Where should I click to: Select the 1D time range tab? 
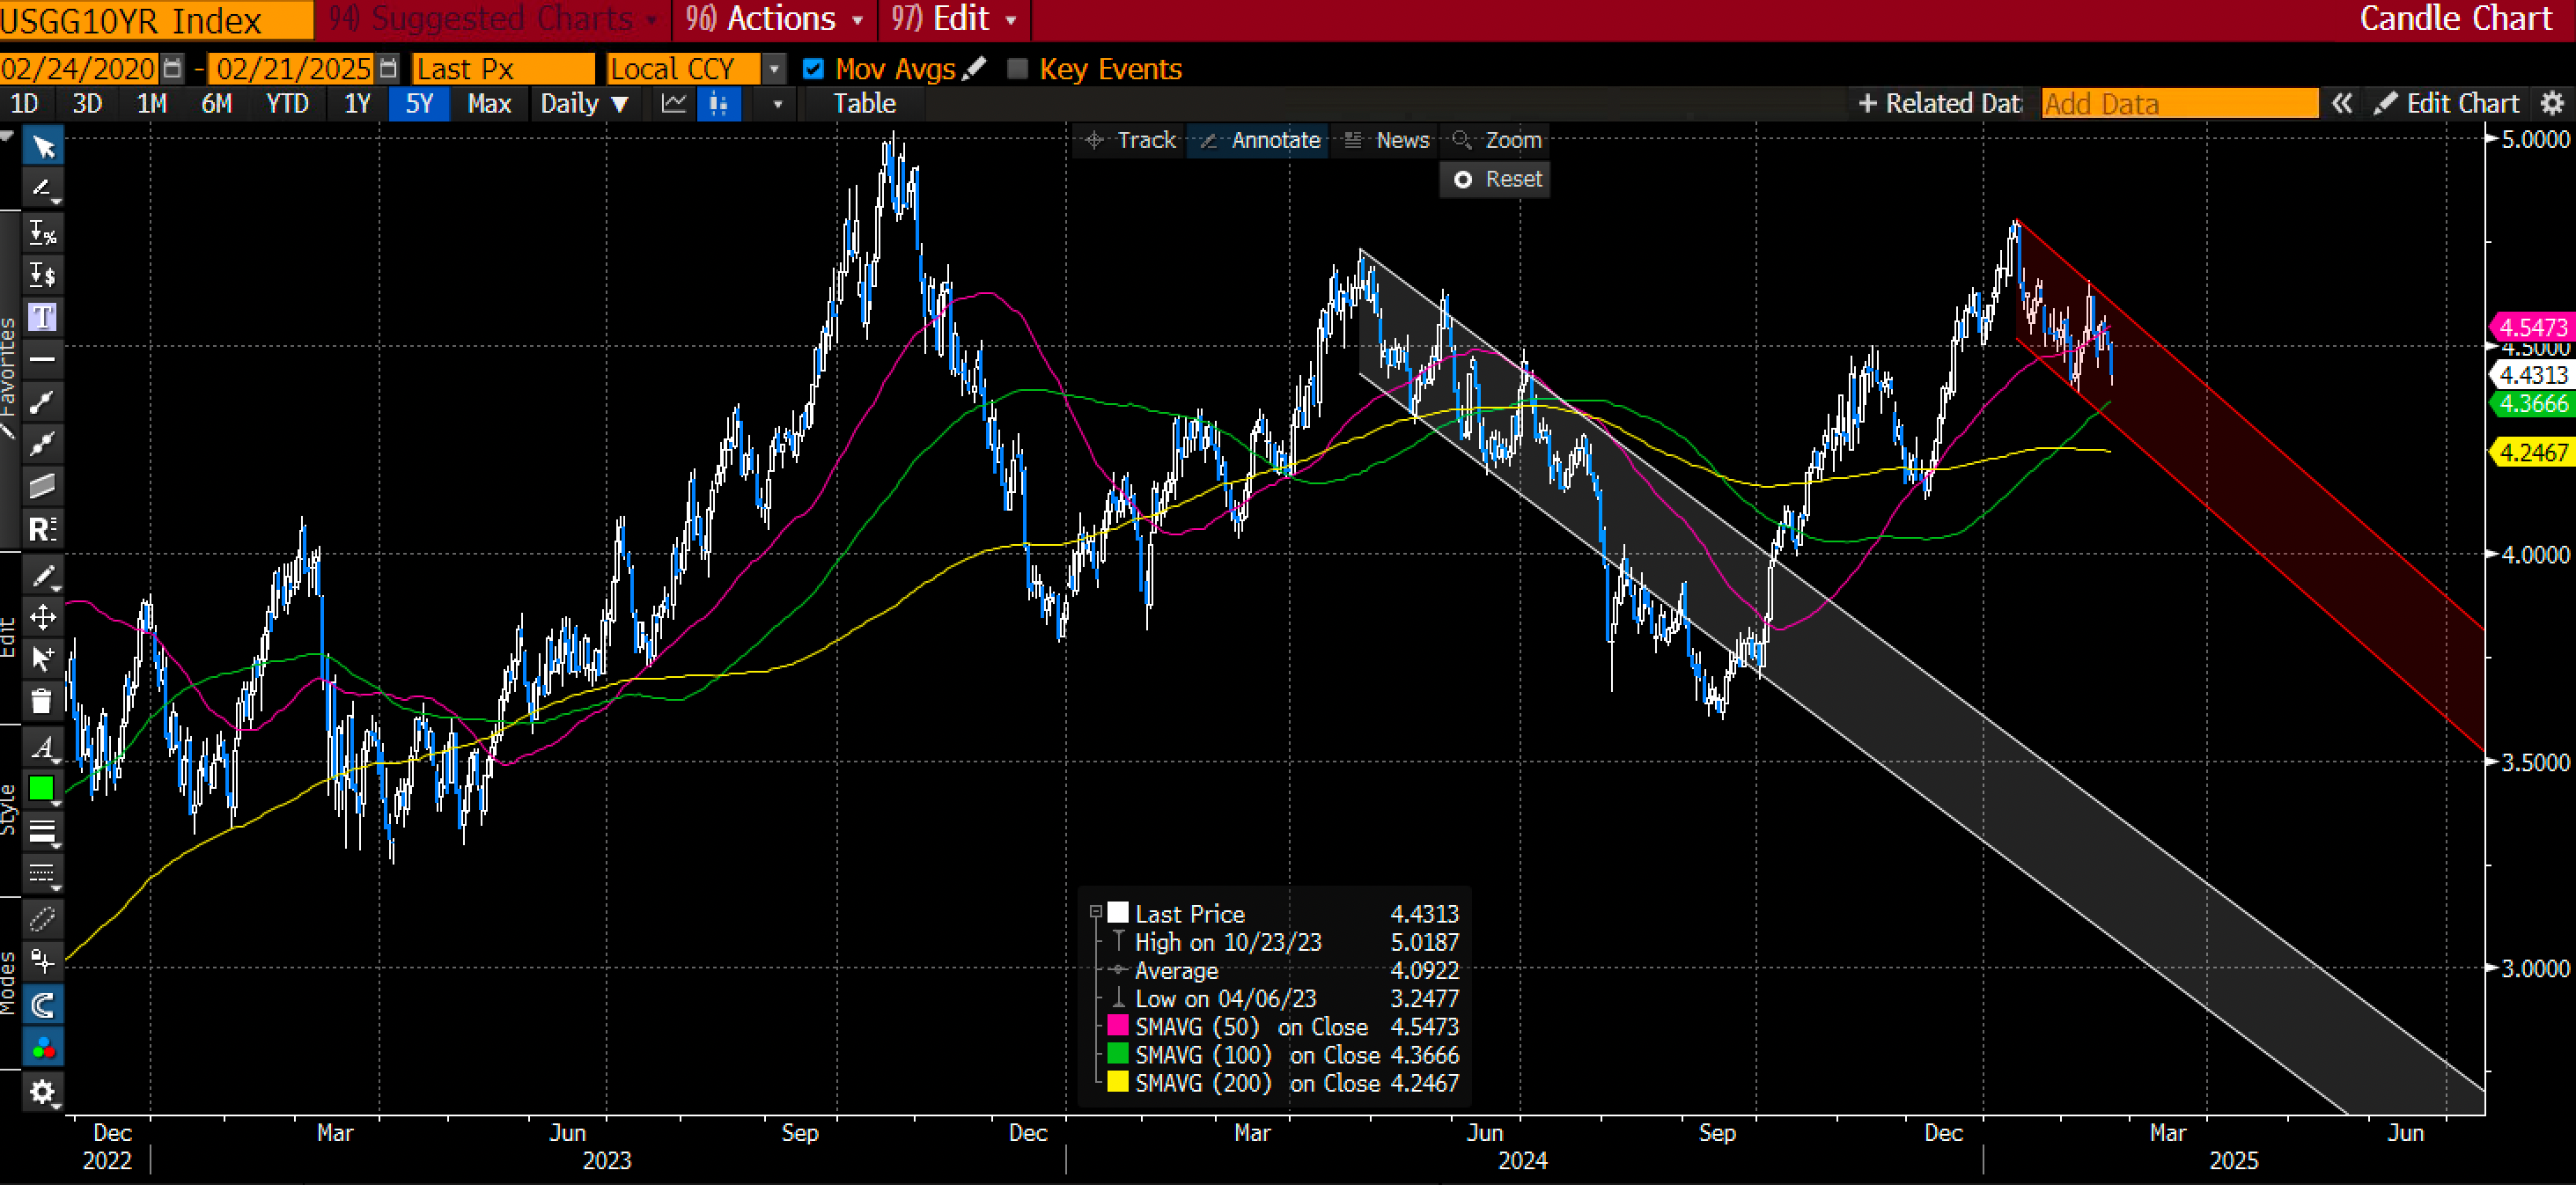click(x=24, y=103)
